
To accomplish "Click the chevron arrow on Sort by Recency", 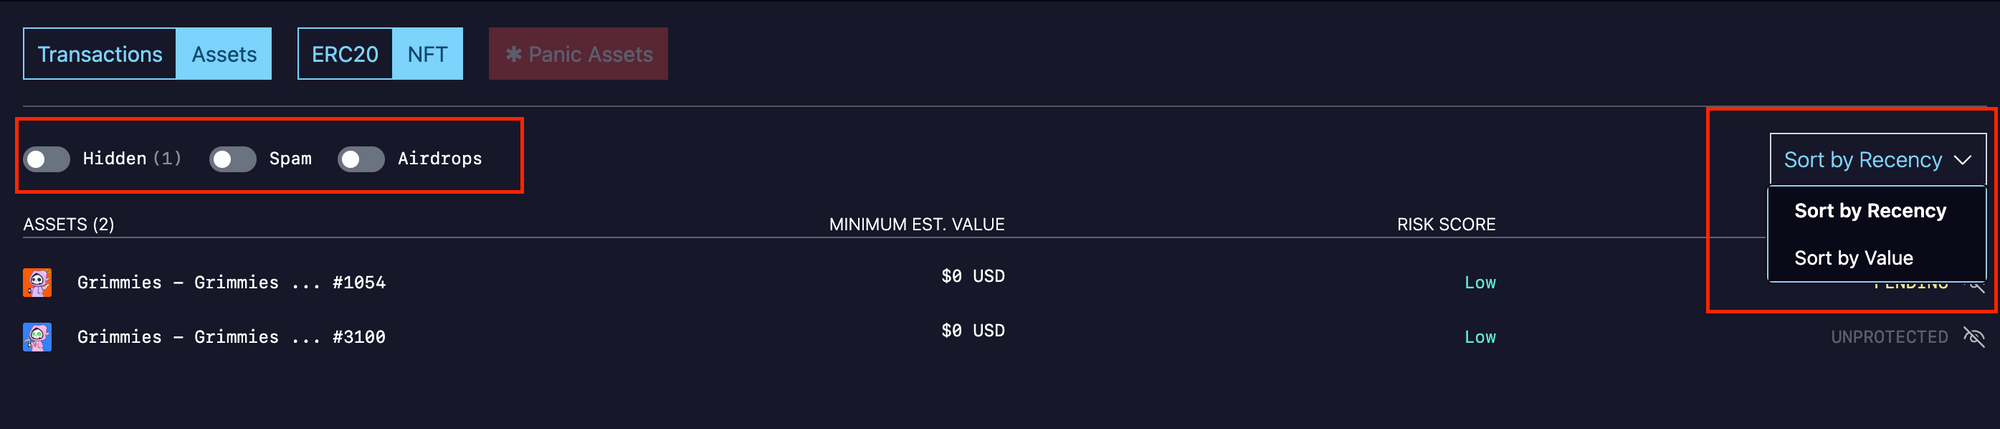I will coord(1962,160).
